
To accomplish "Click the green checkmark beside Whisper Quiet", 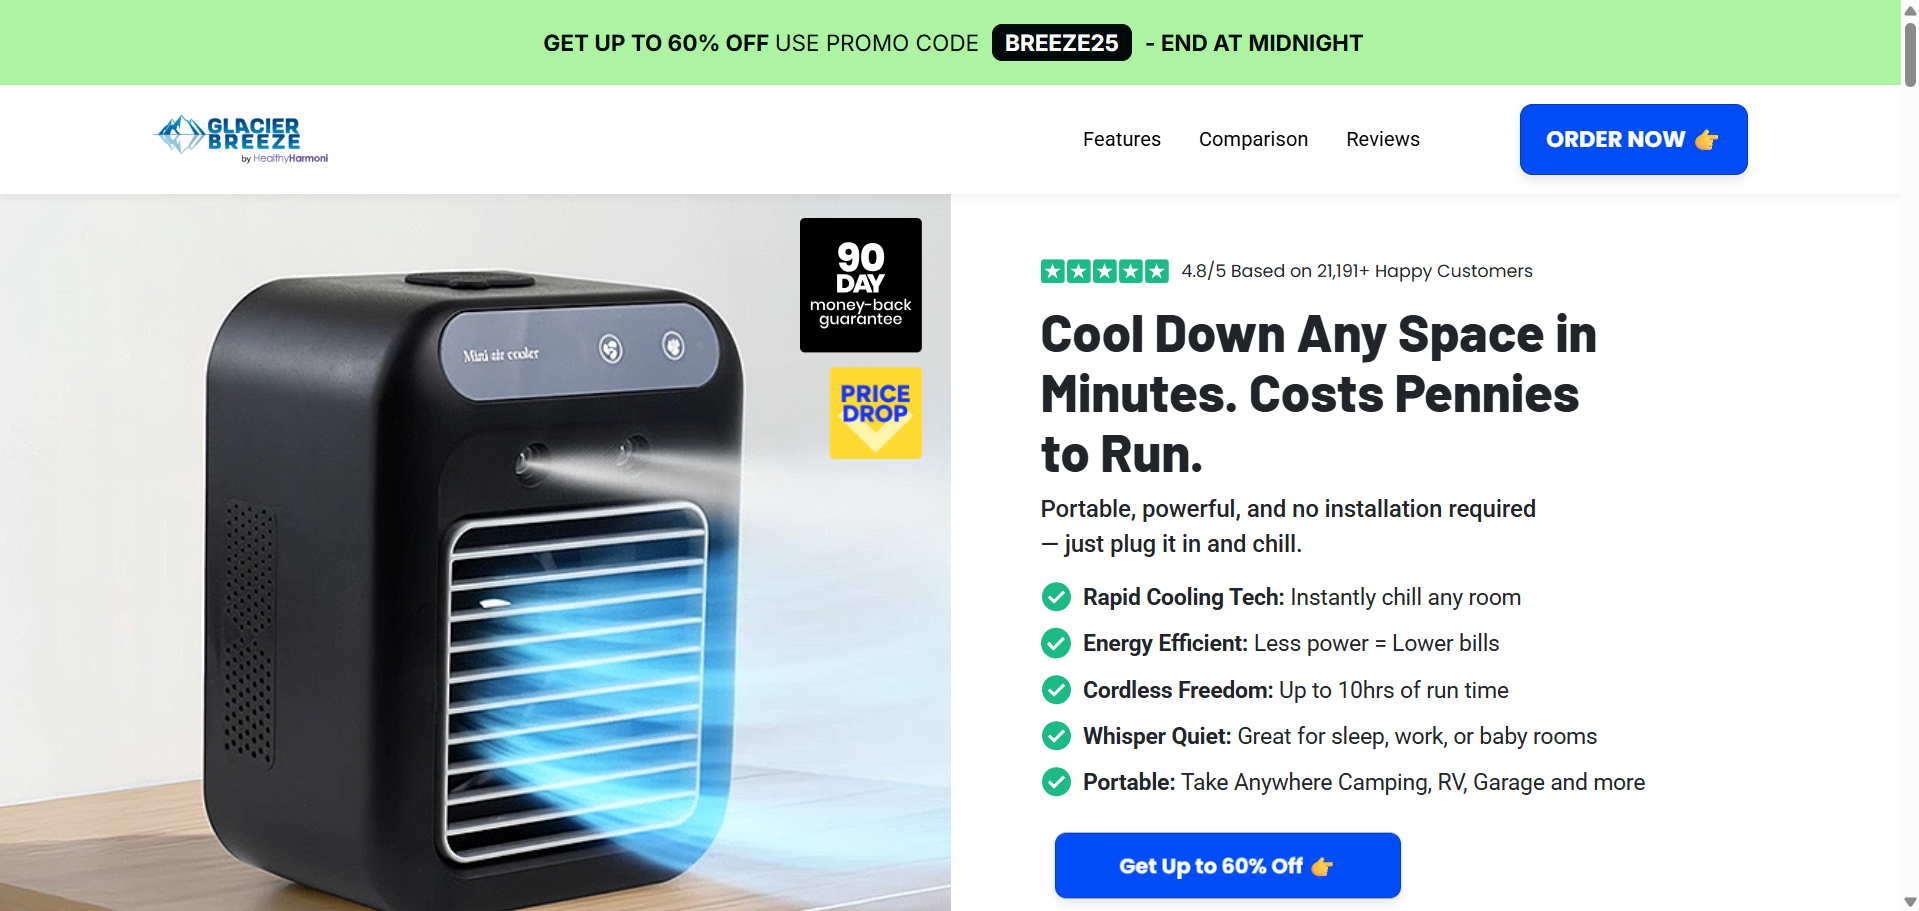I will pyautogui.click(x=1056, y=736).
